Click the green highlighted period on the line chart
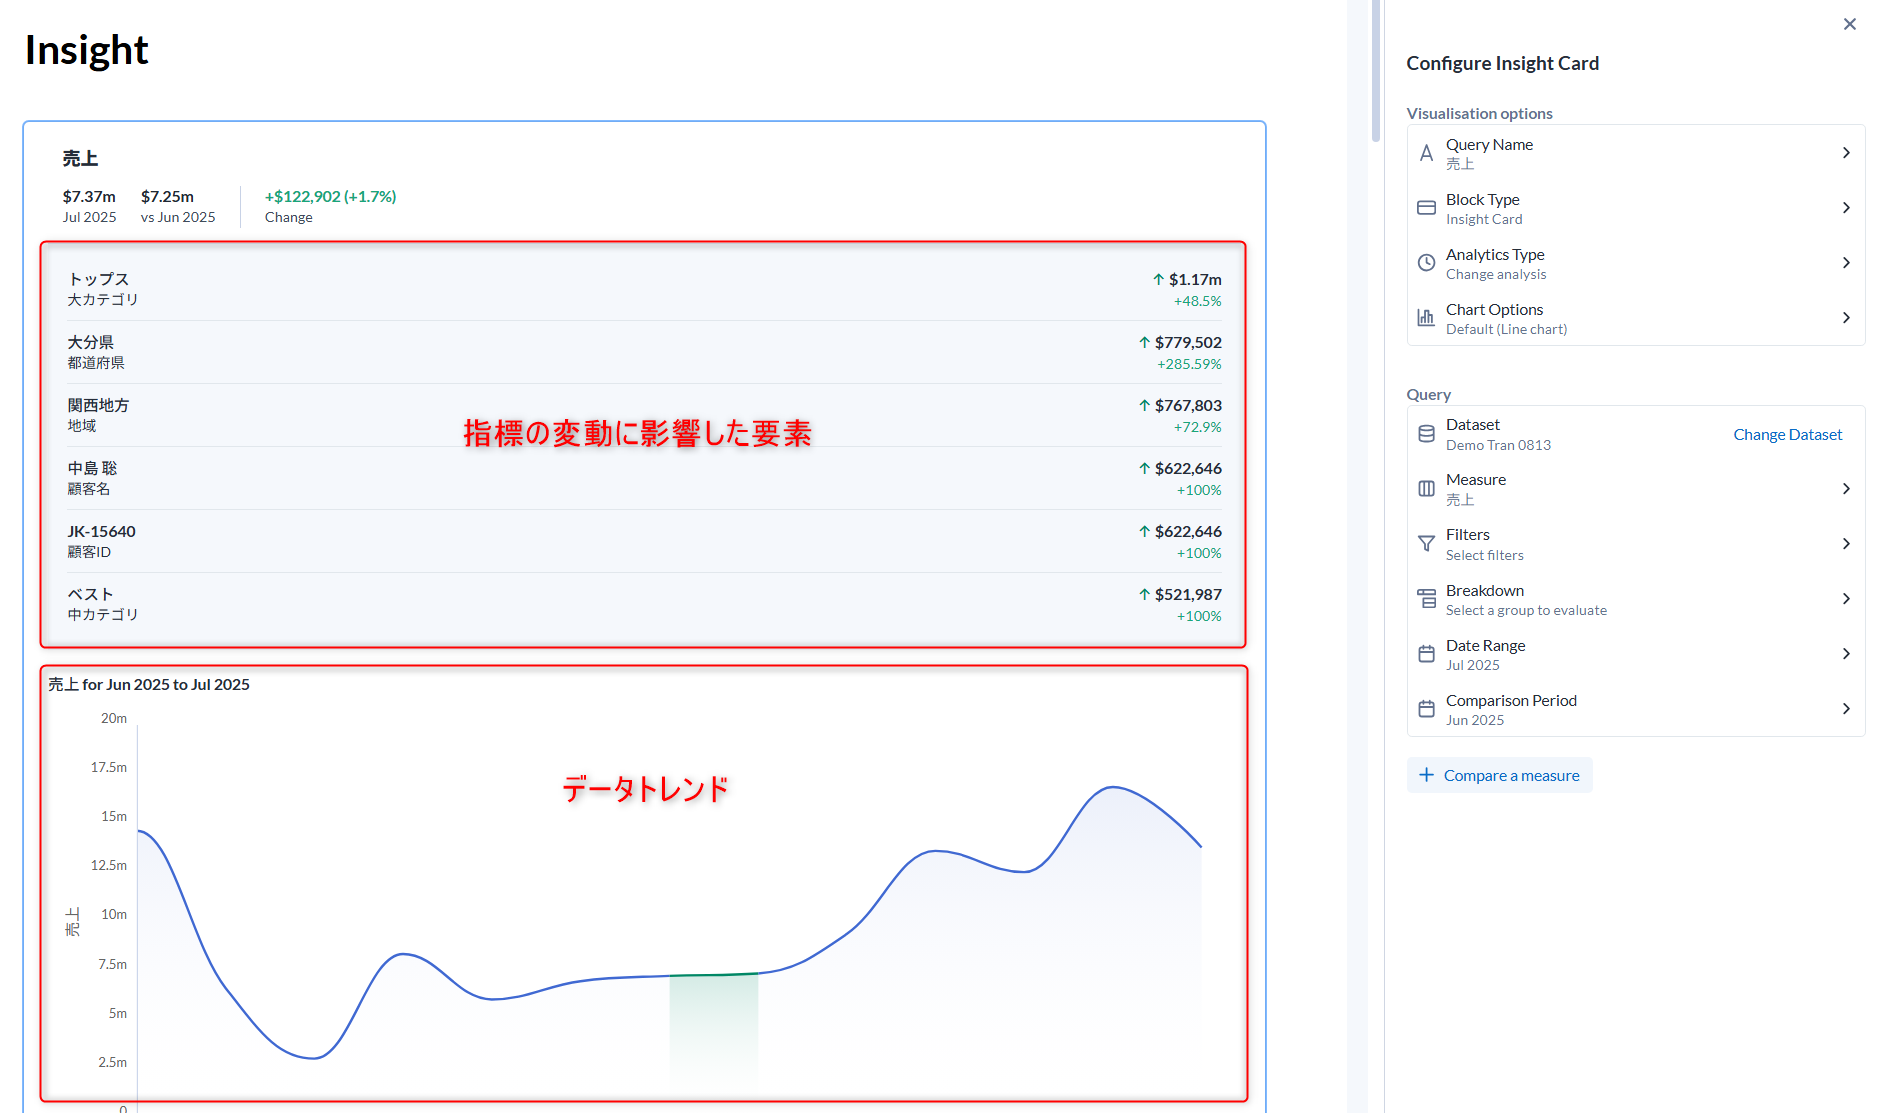Image resolution: width=1879 pixels, height=1113 pixels. 713,1028
